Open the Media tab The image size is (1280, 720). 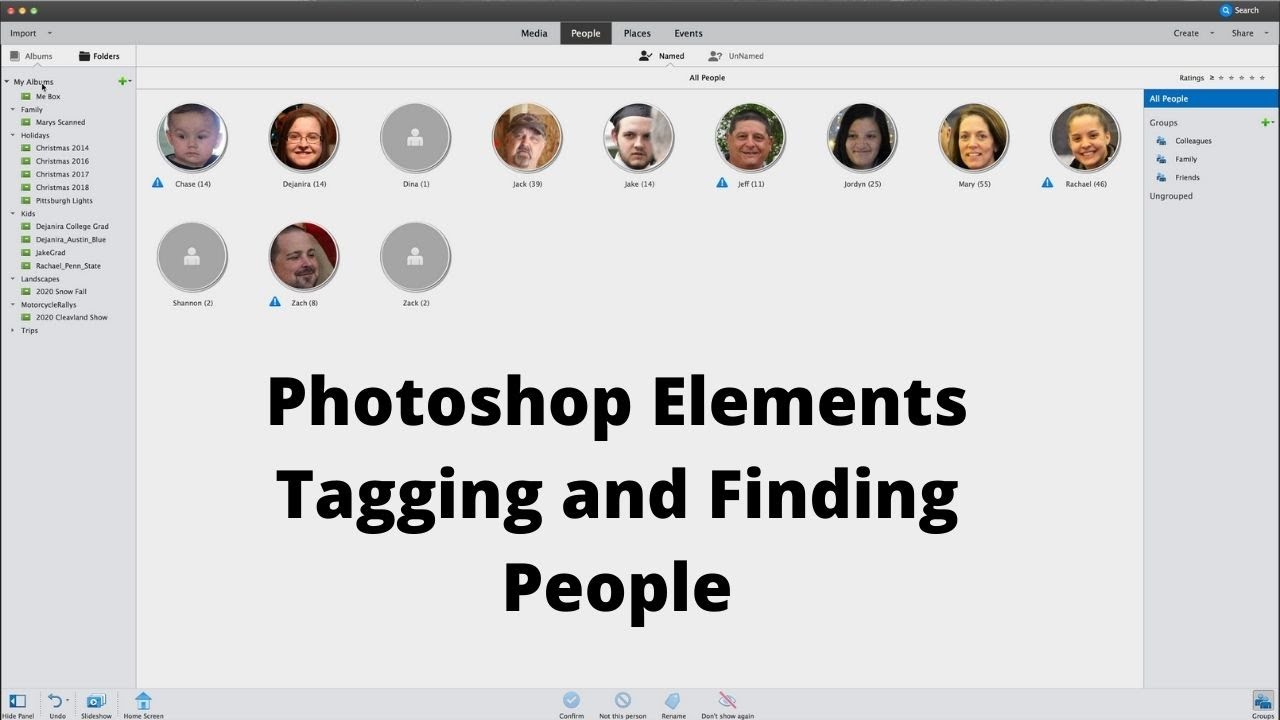pyautogui.click(x=534, y=33)
